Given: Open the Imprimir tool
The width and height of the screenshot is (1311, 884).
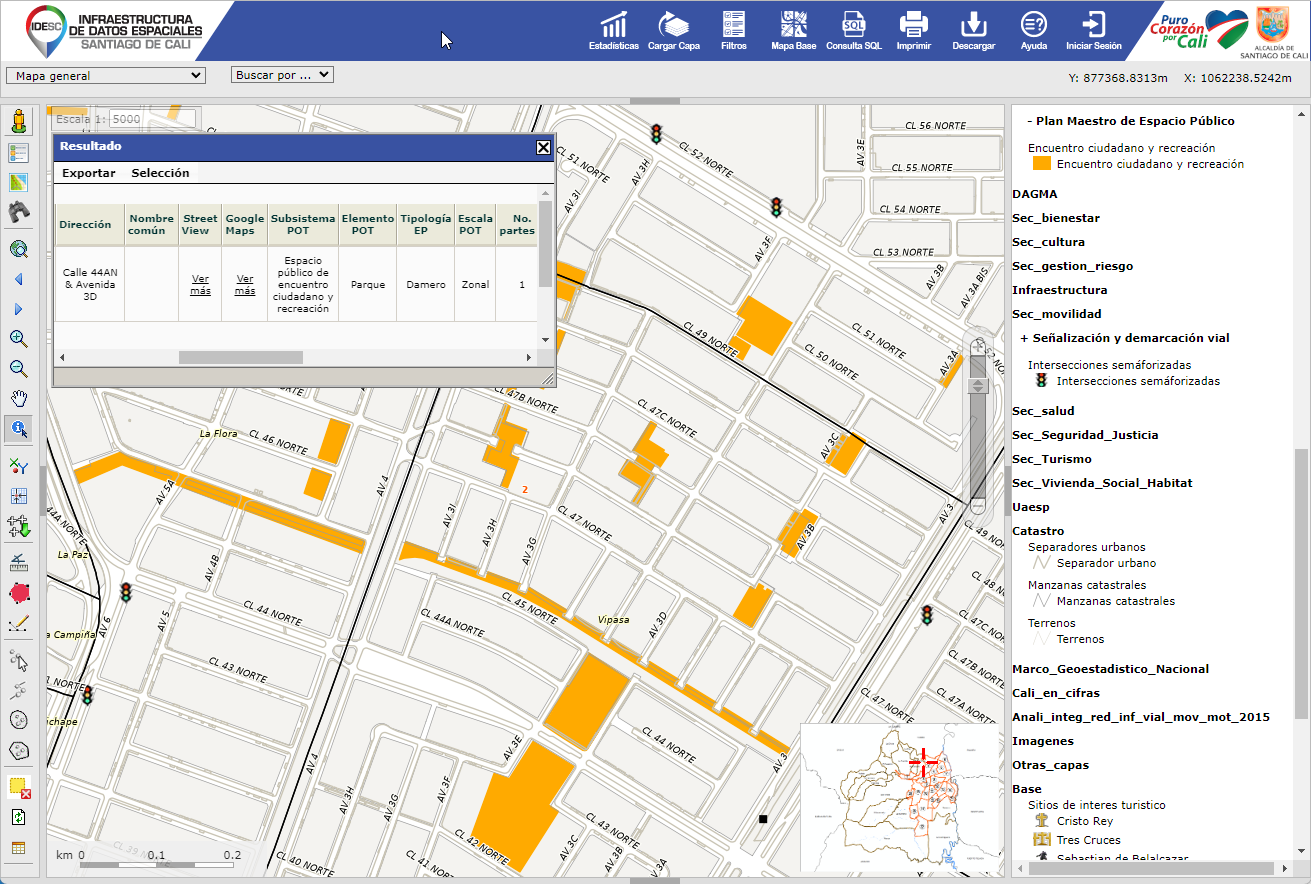Looking at the screenshot, I should click(913, 30).
